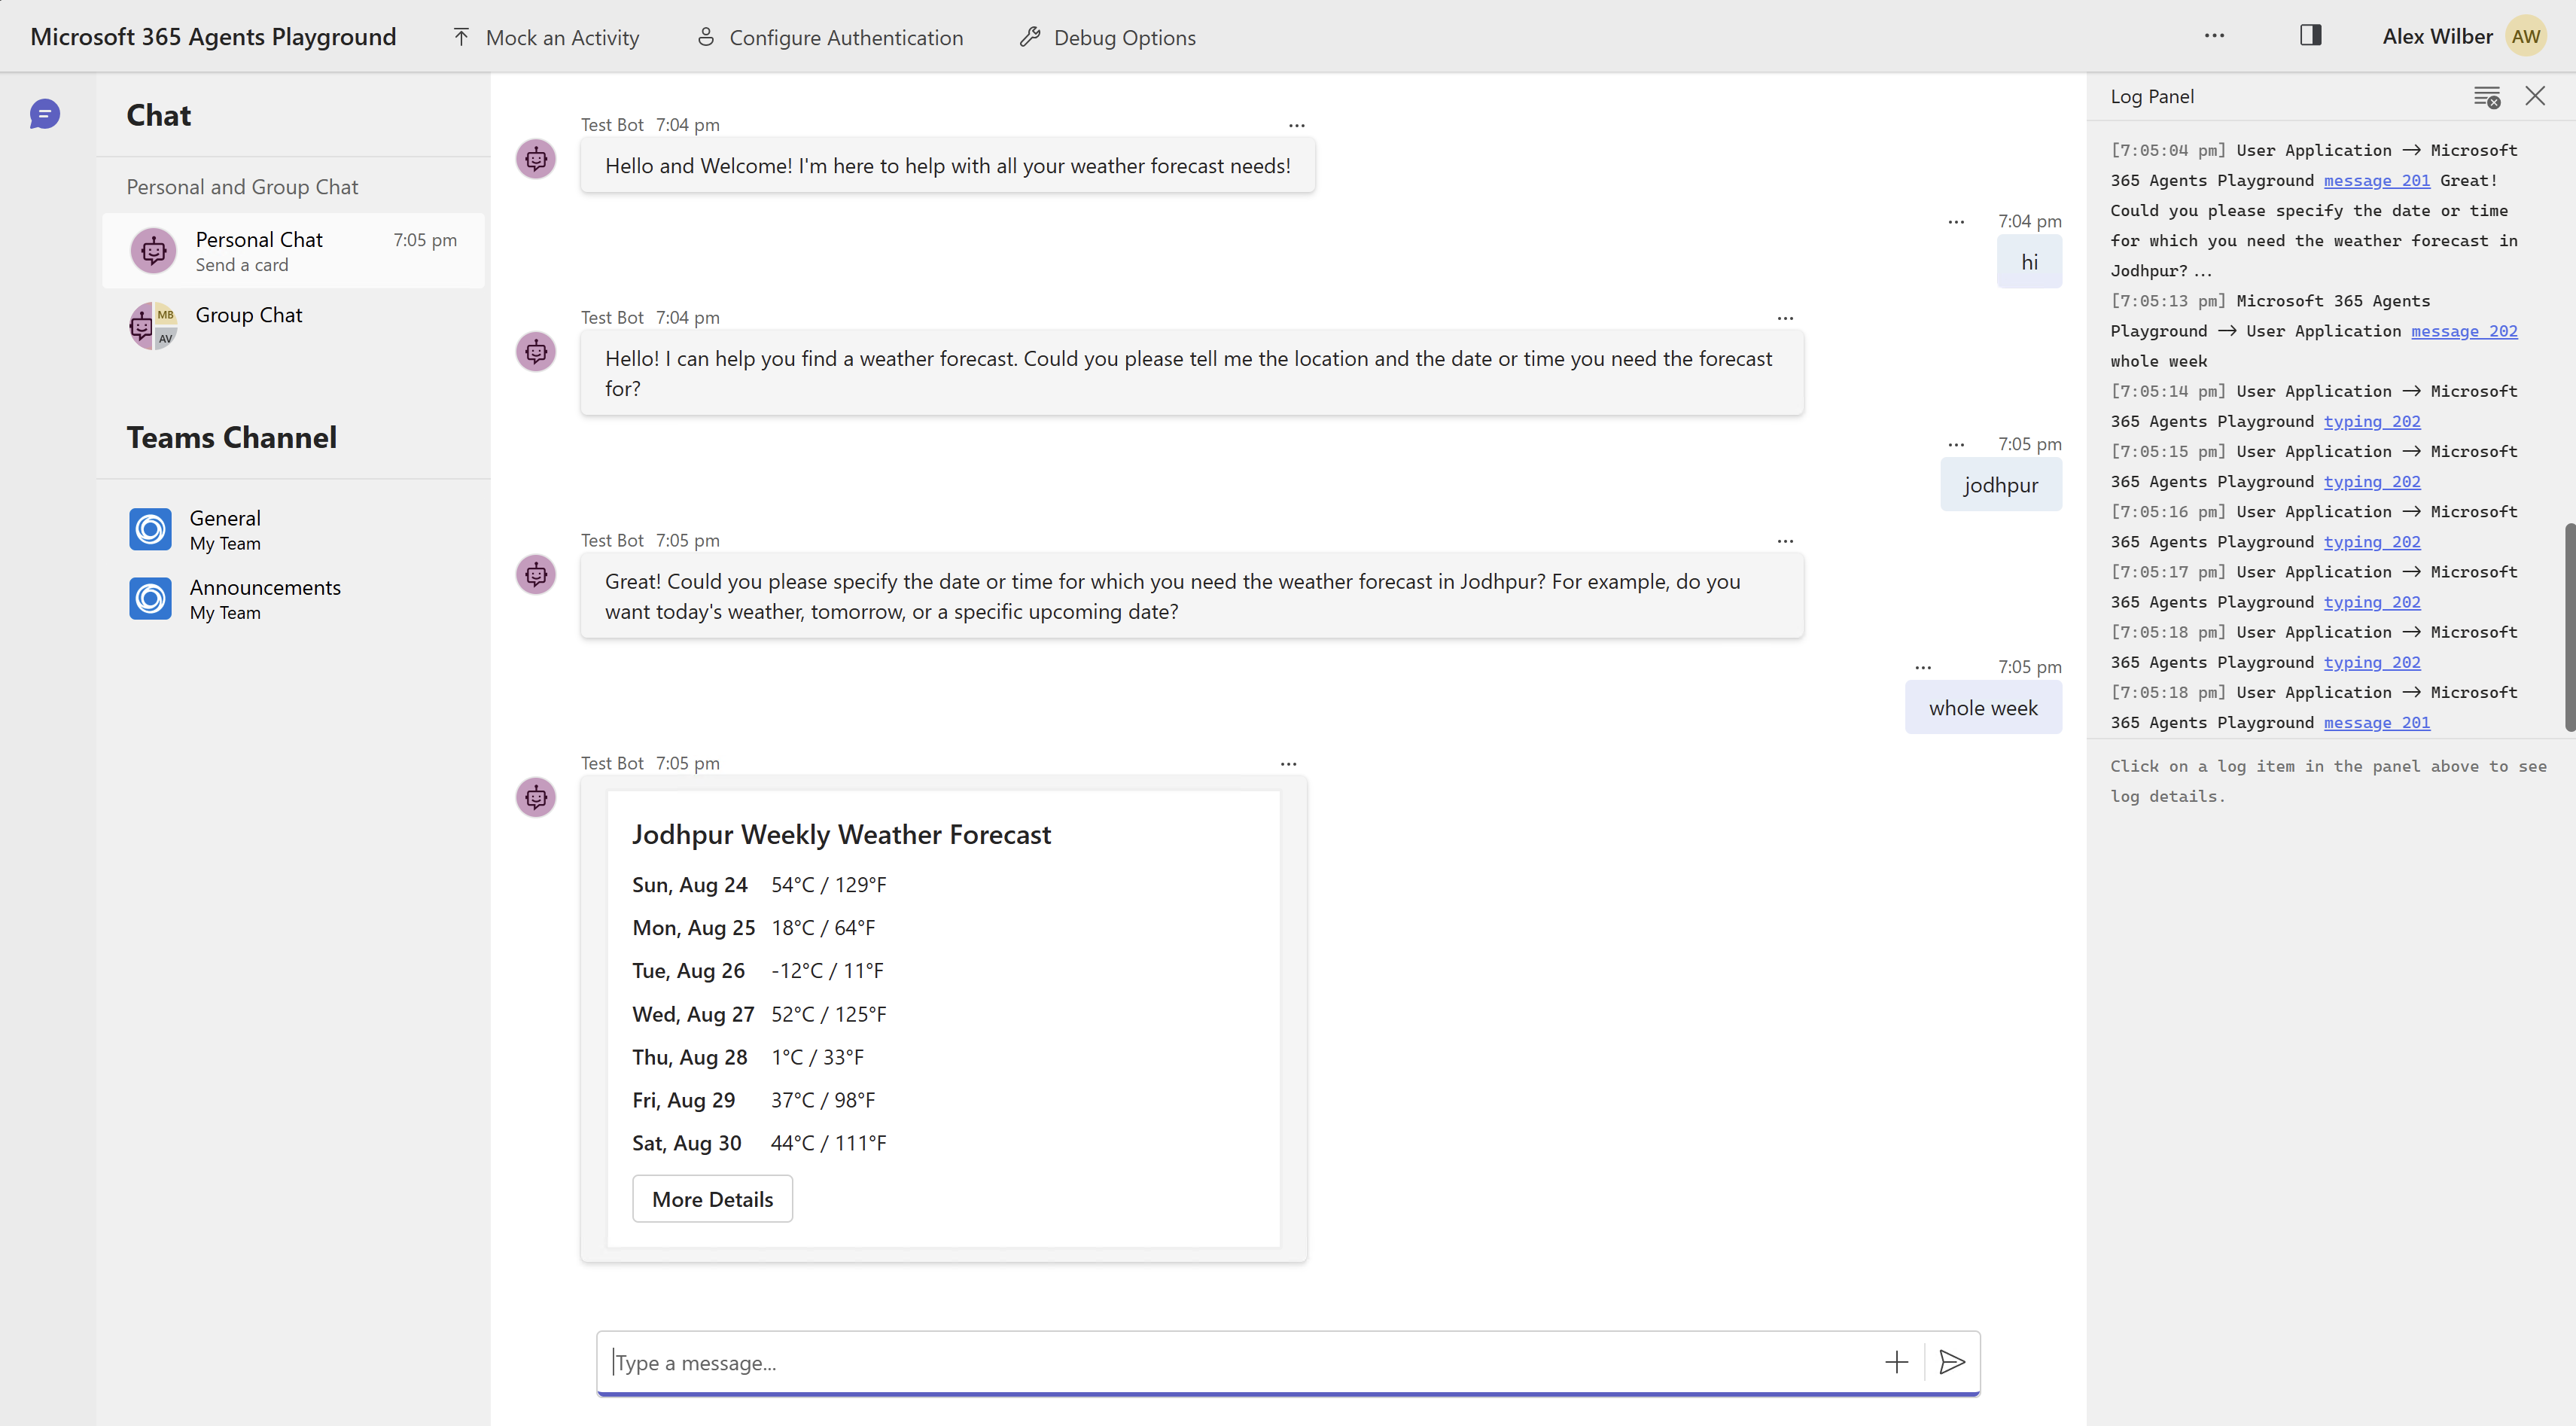This screenshot has height=1426, width=2576.
Task: Click the send message arrow icon
Action: [1951, 1362]
